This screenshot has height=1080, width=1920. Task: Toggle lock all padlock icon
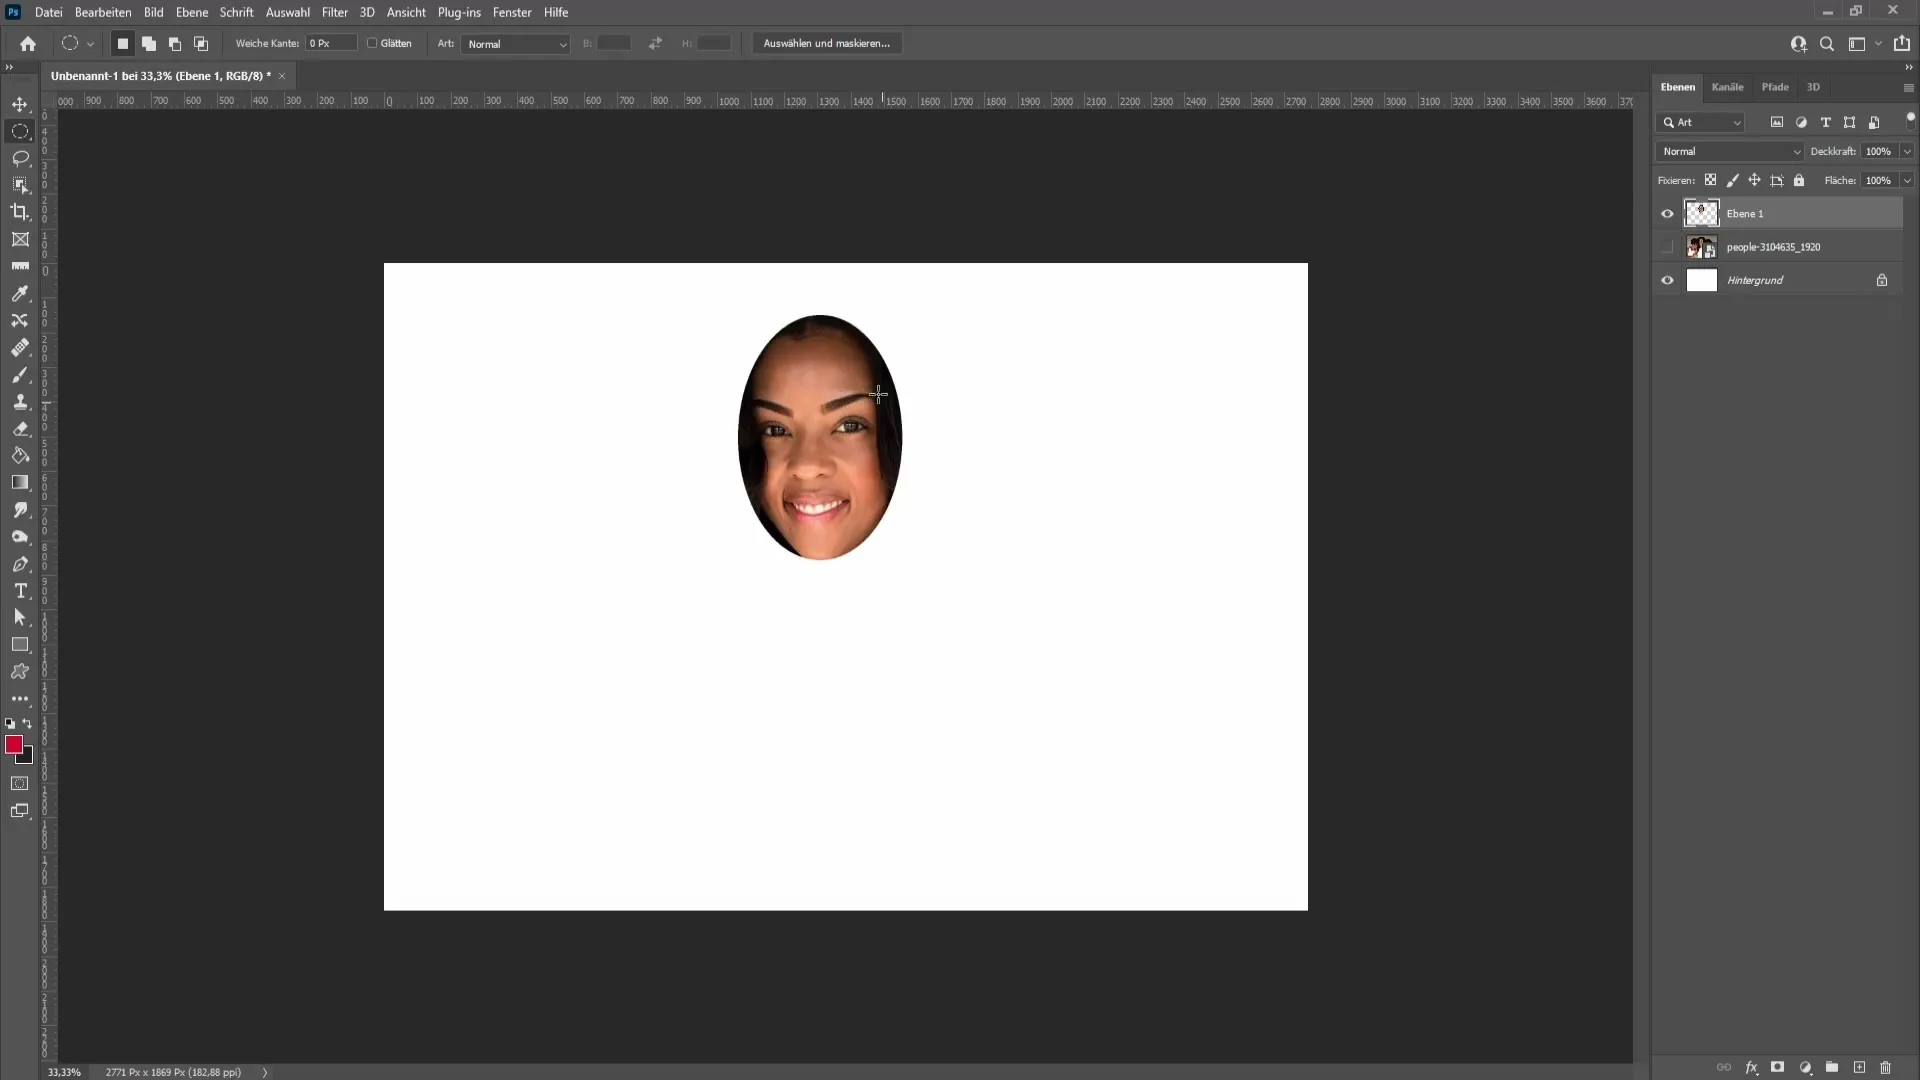coord(1799,181)
